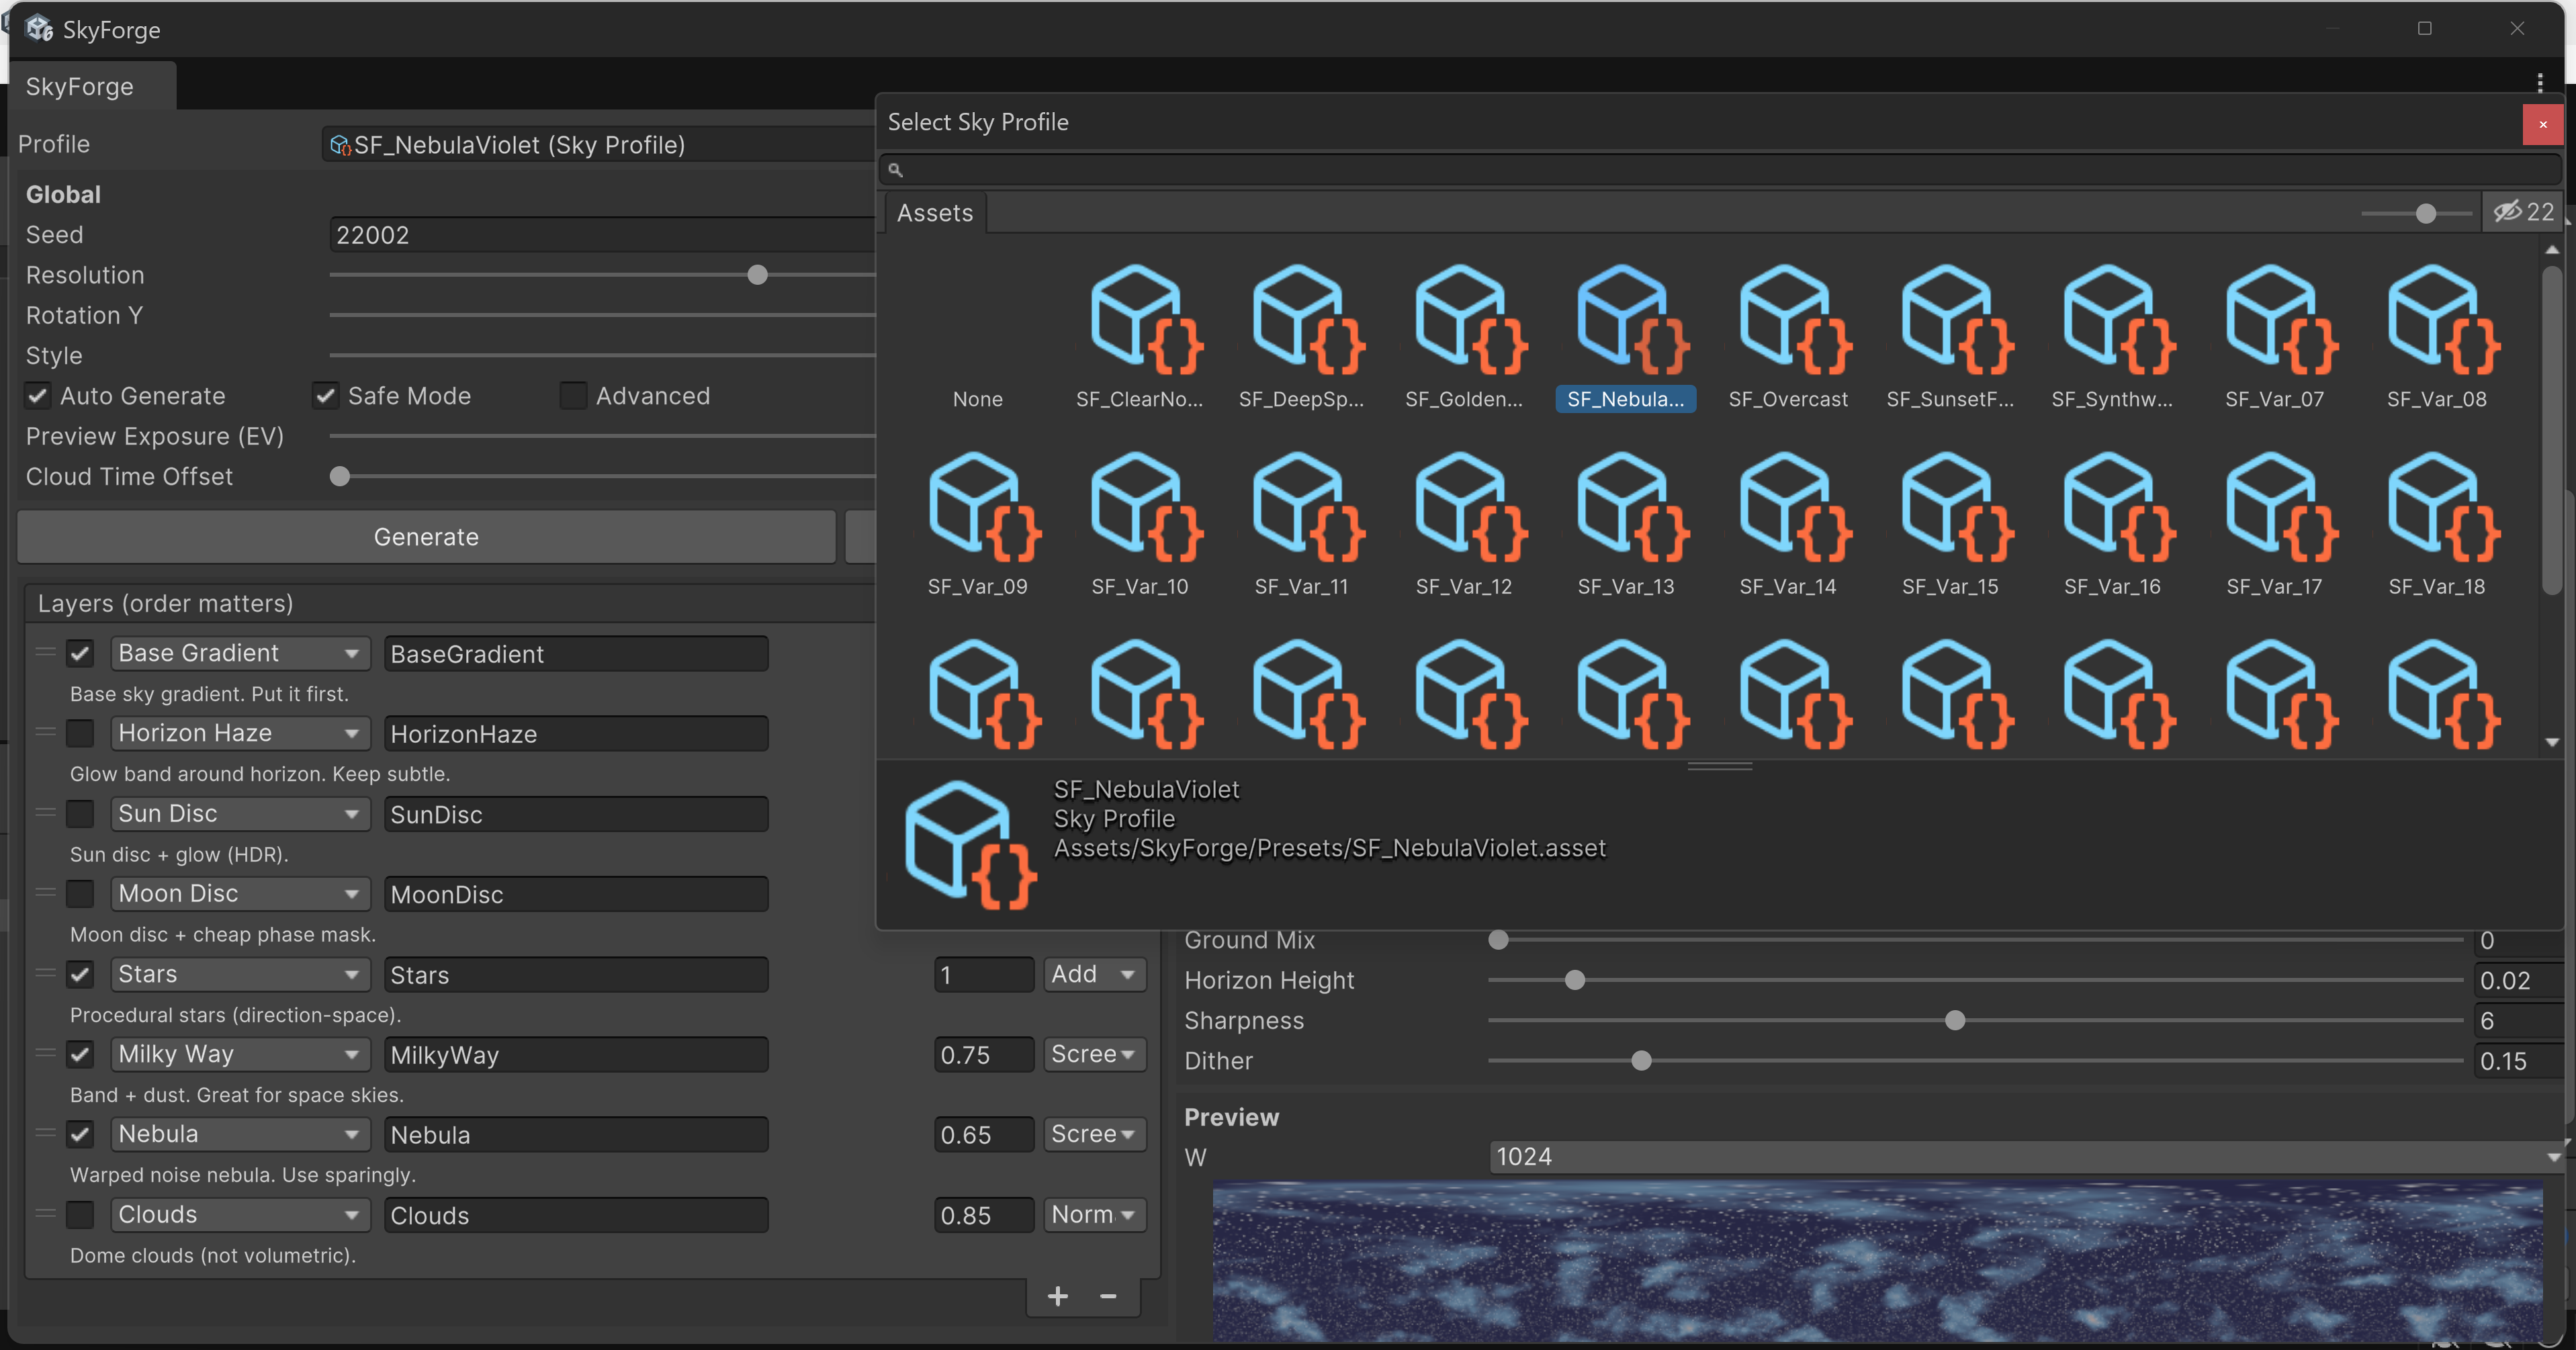Viewport: 2576px width, 1350px height.
Task: Select the SkyForge window tab
Action: click(x=80, y=87)
